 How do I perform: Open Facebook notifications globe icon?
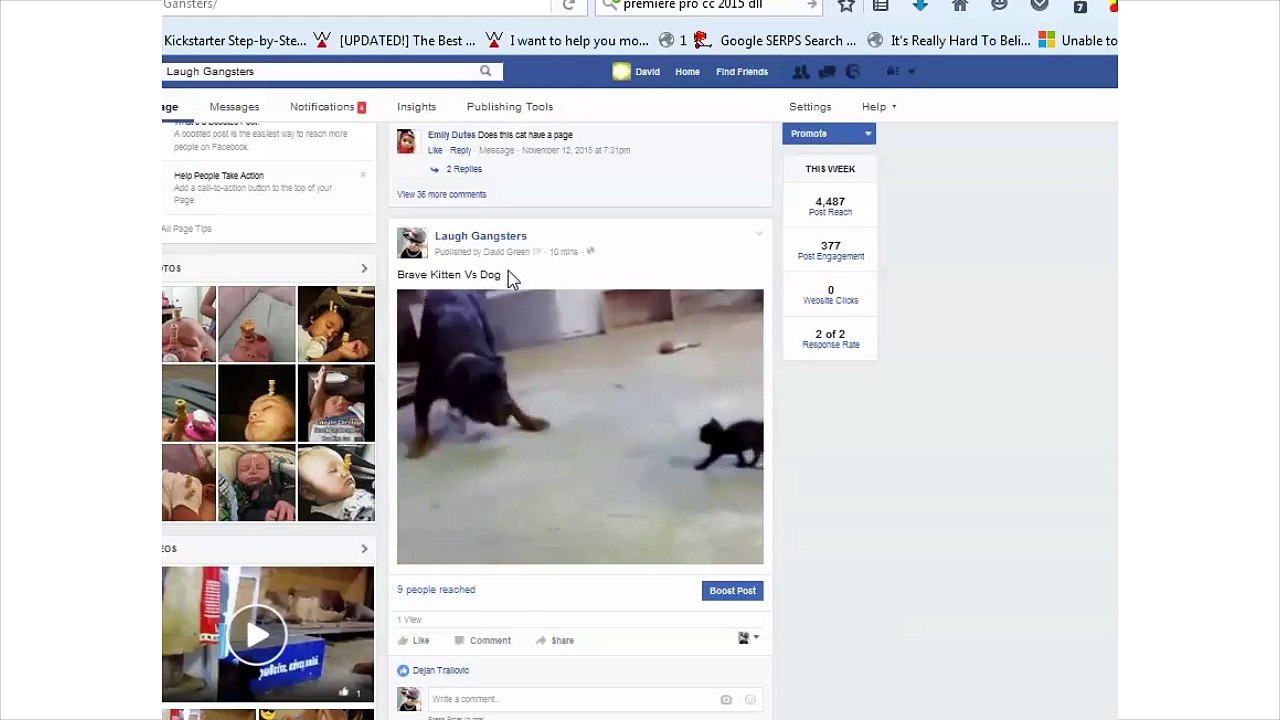[x=853, y=71]
